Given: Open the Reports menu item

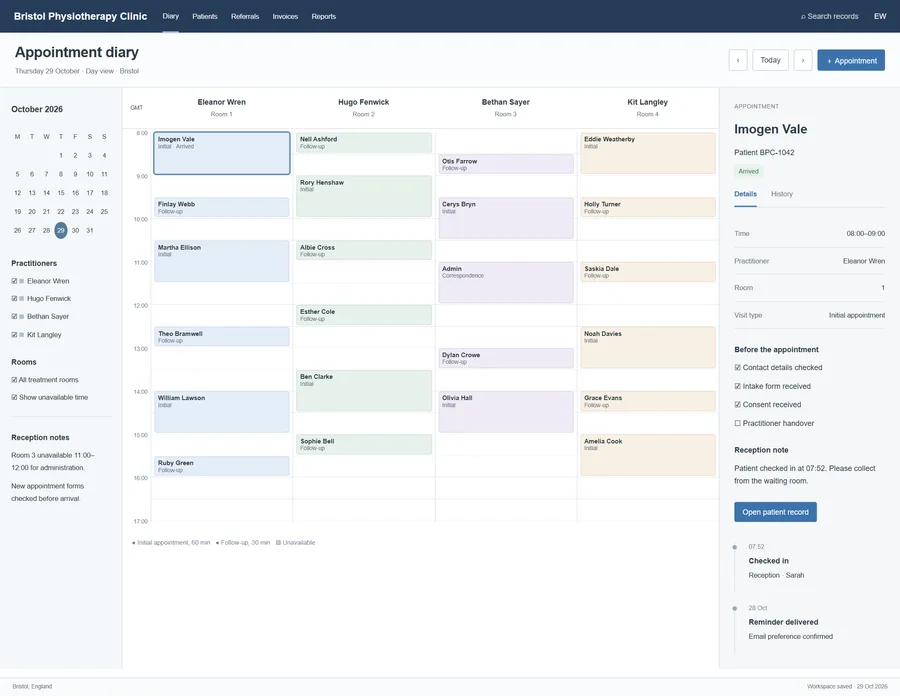Looking at the screenshot, I should pos(324,16).
